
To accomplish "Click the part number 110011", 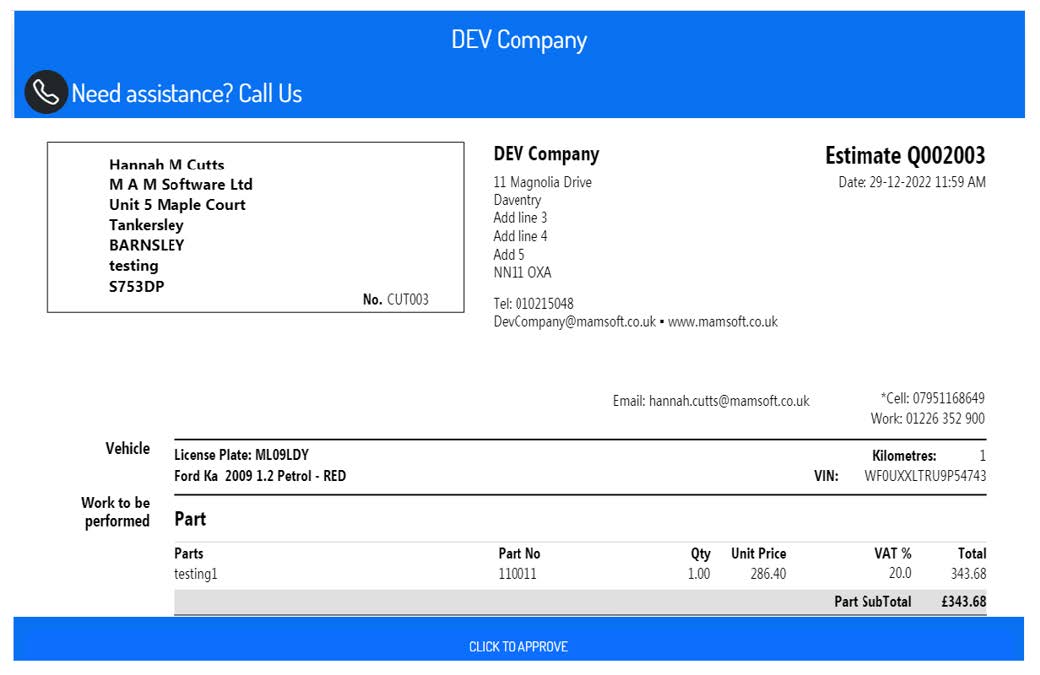I will (x=518, y=574).
